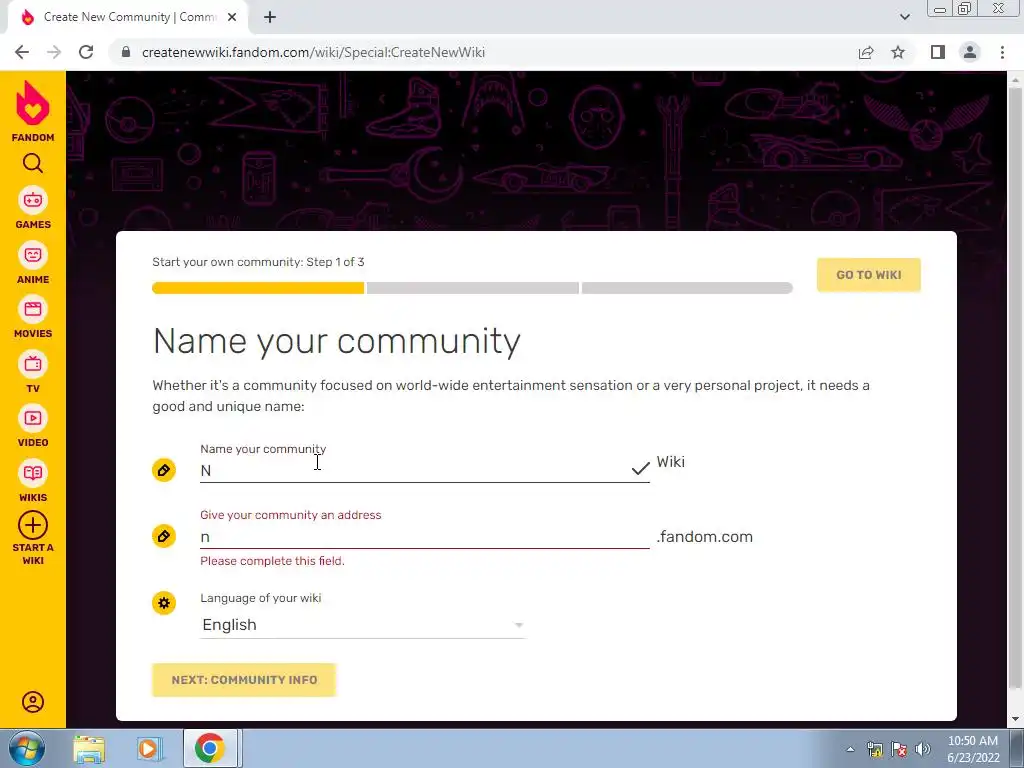Show hidden system tray icons
Screen dimensions: 1024x768
[850, 749]
